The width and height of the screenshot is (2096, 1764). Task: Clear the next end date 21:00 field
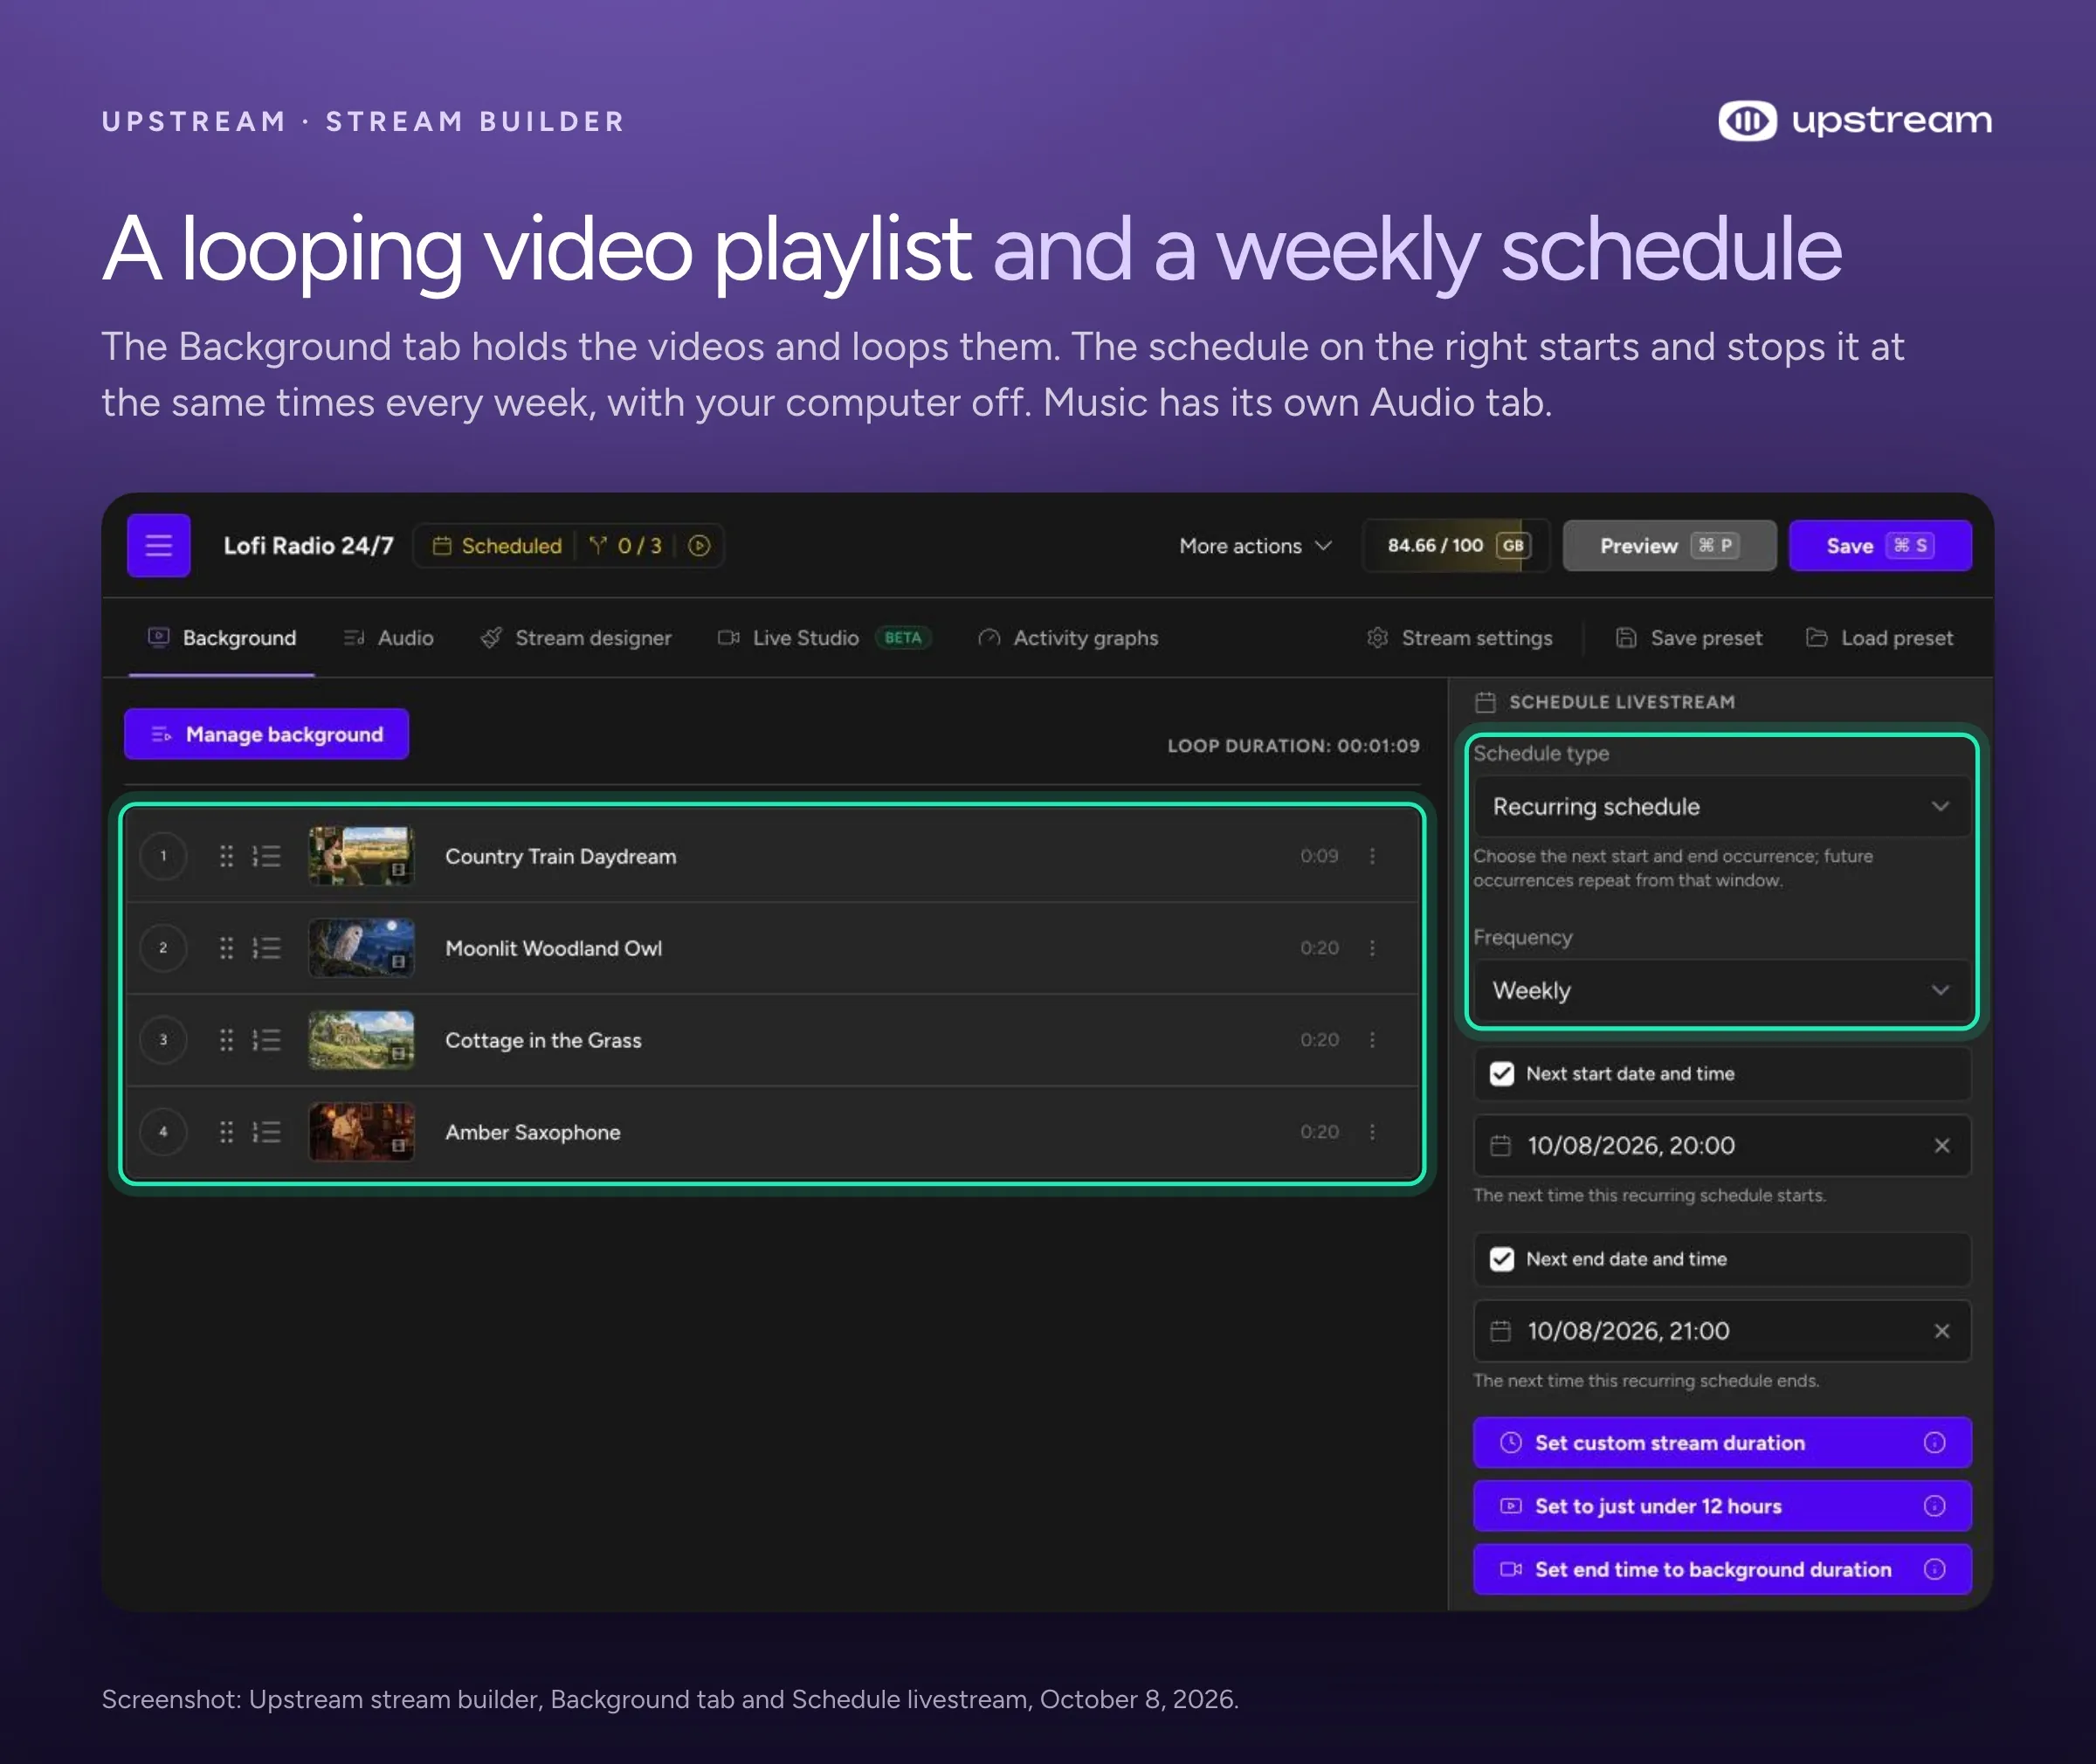(x=1941, y=1331)
